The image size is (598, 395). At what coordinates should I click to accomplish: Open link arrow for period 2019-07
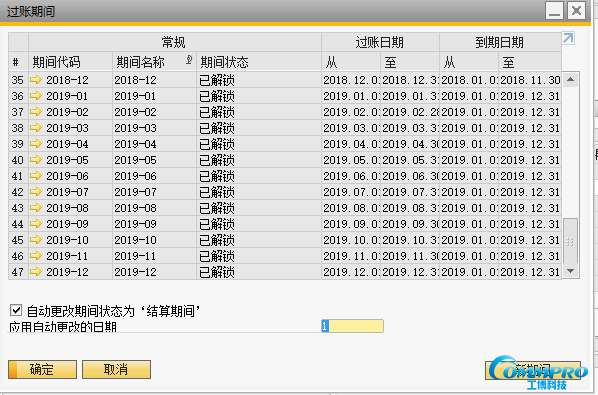coord(36,192)
